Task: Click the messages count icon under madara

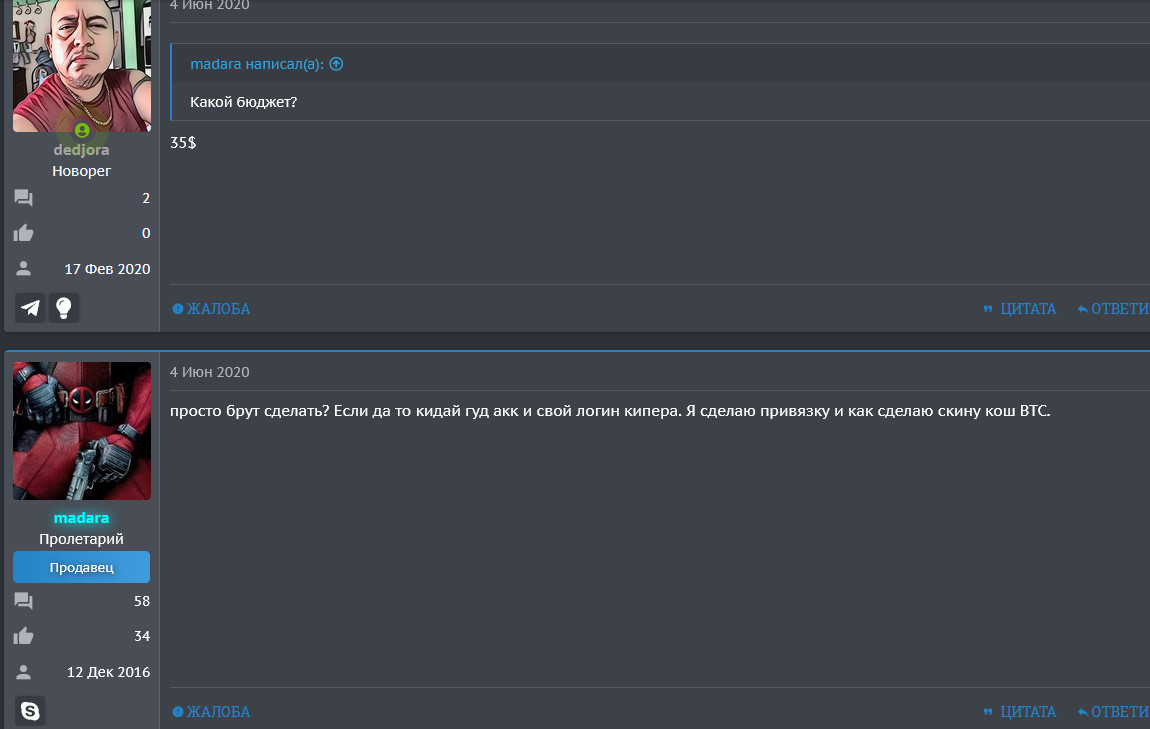Action: [x=24, y=601]
